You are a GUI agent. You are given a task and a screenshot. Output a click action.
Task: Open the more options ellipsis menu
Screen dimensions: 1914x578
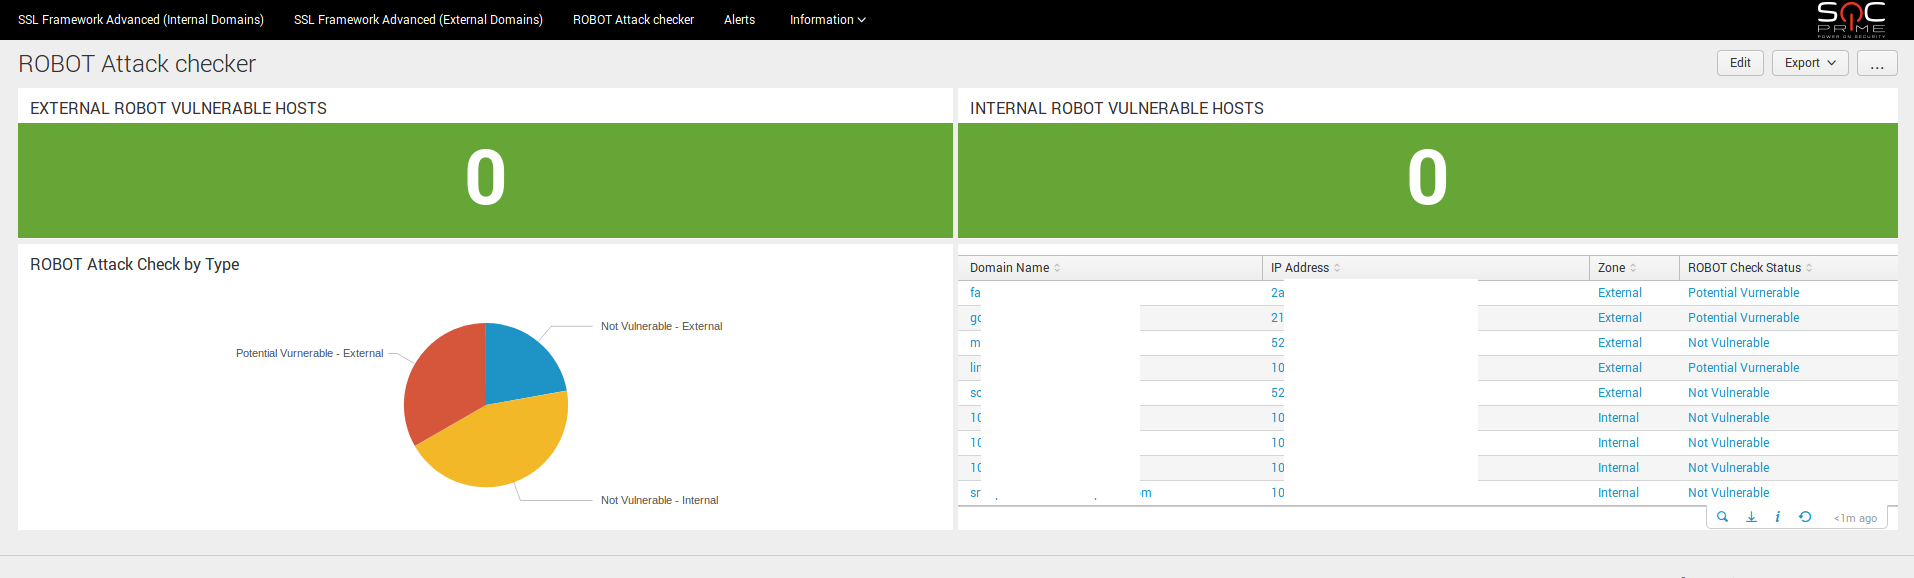click(x=1877, y=63)
